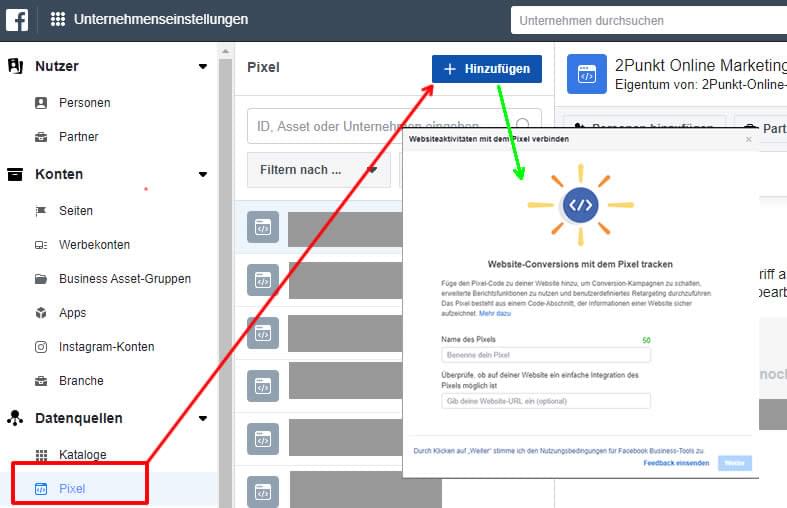Image resolution: width=787 pixels, height=508 pixels.
Task: Click the Hinzufügen button
Action: [487, 69]
